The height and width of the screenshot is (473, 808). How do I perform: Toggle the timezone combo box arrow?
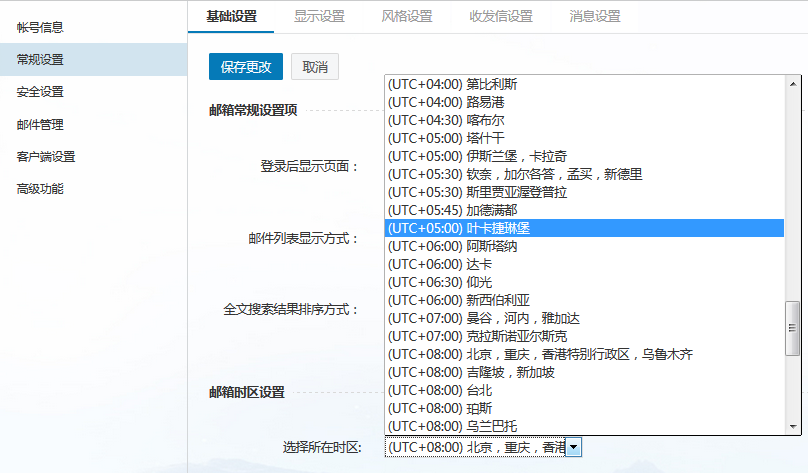point(574,447)
